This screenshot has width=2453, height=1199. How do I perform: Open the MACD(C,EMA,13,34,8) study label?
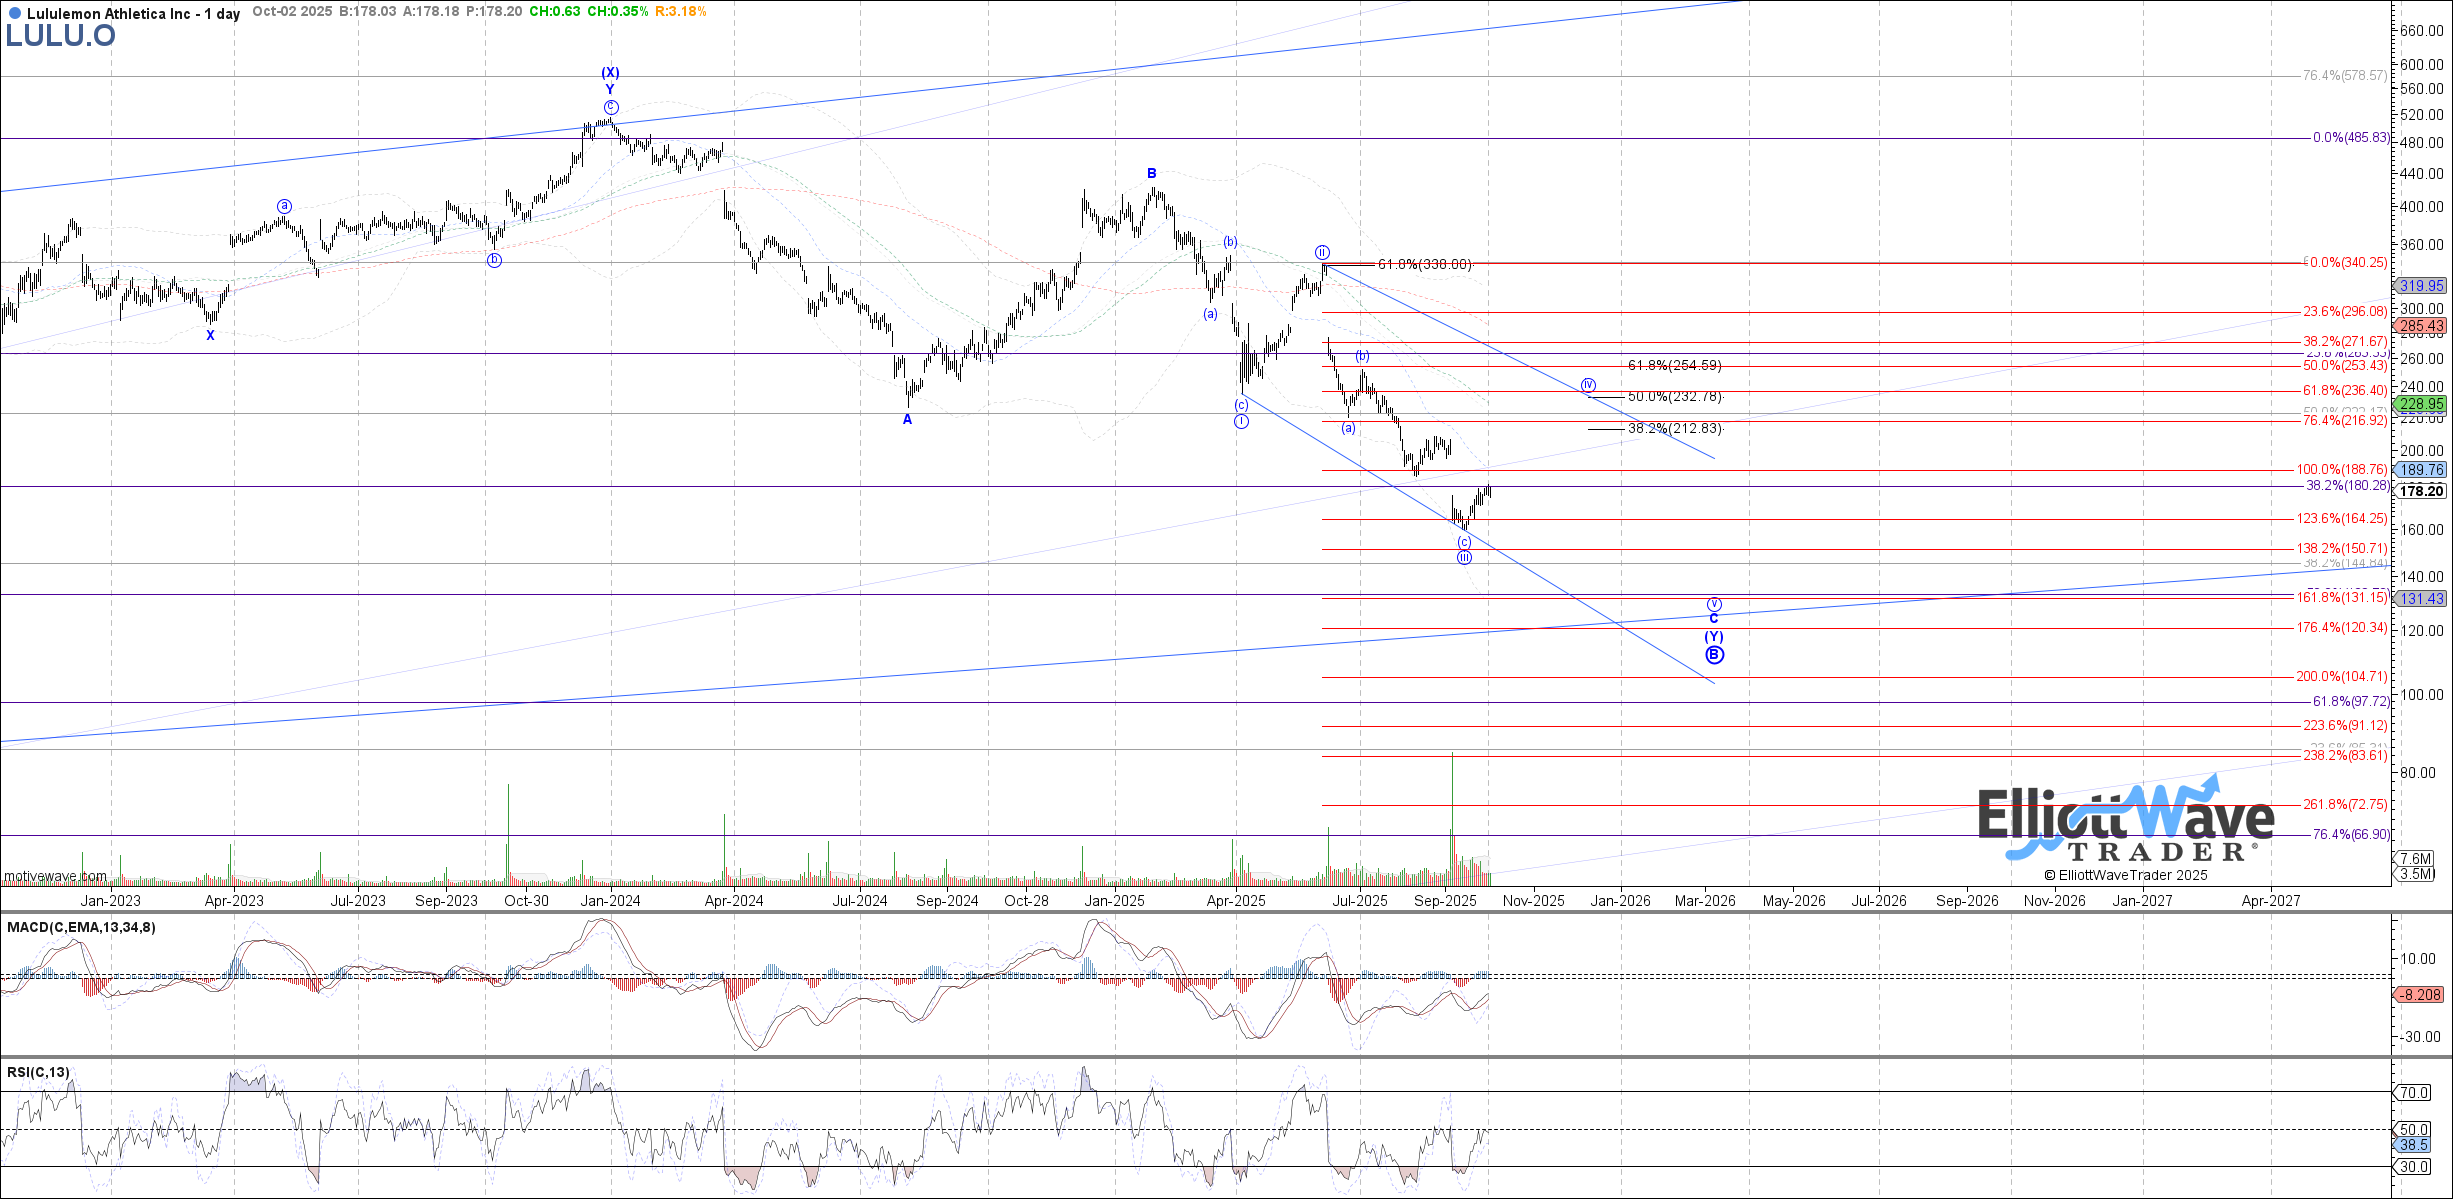[x=81, y=927]
